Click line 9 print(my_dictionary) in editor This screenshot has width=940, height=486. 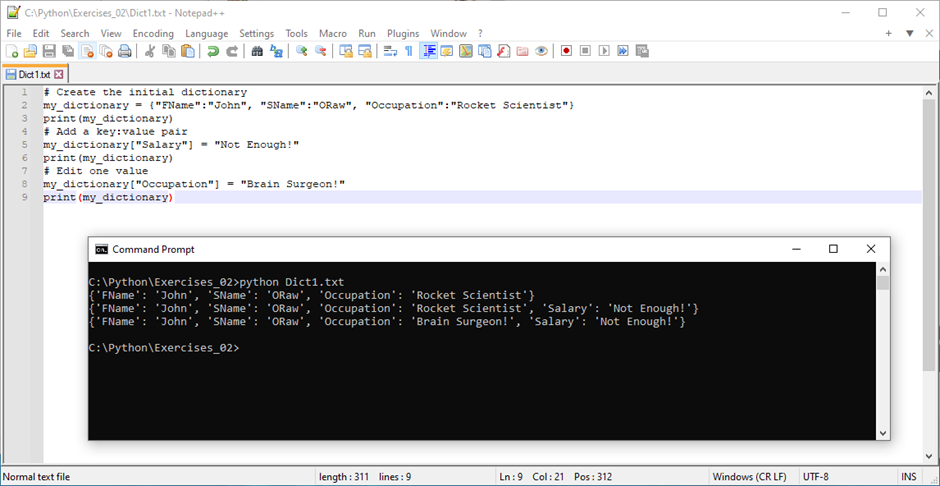(x=108, y=198)
